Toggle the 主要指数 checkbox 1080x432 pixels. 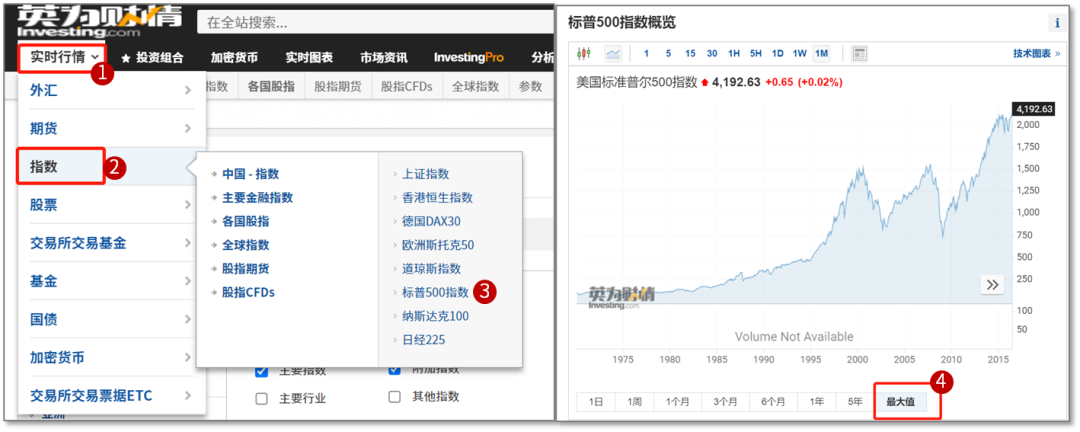[261, 371]
